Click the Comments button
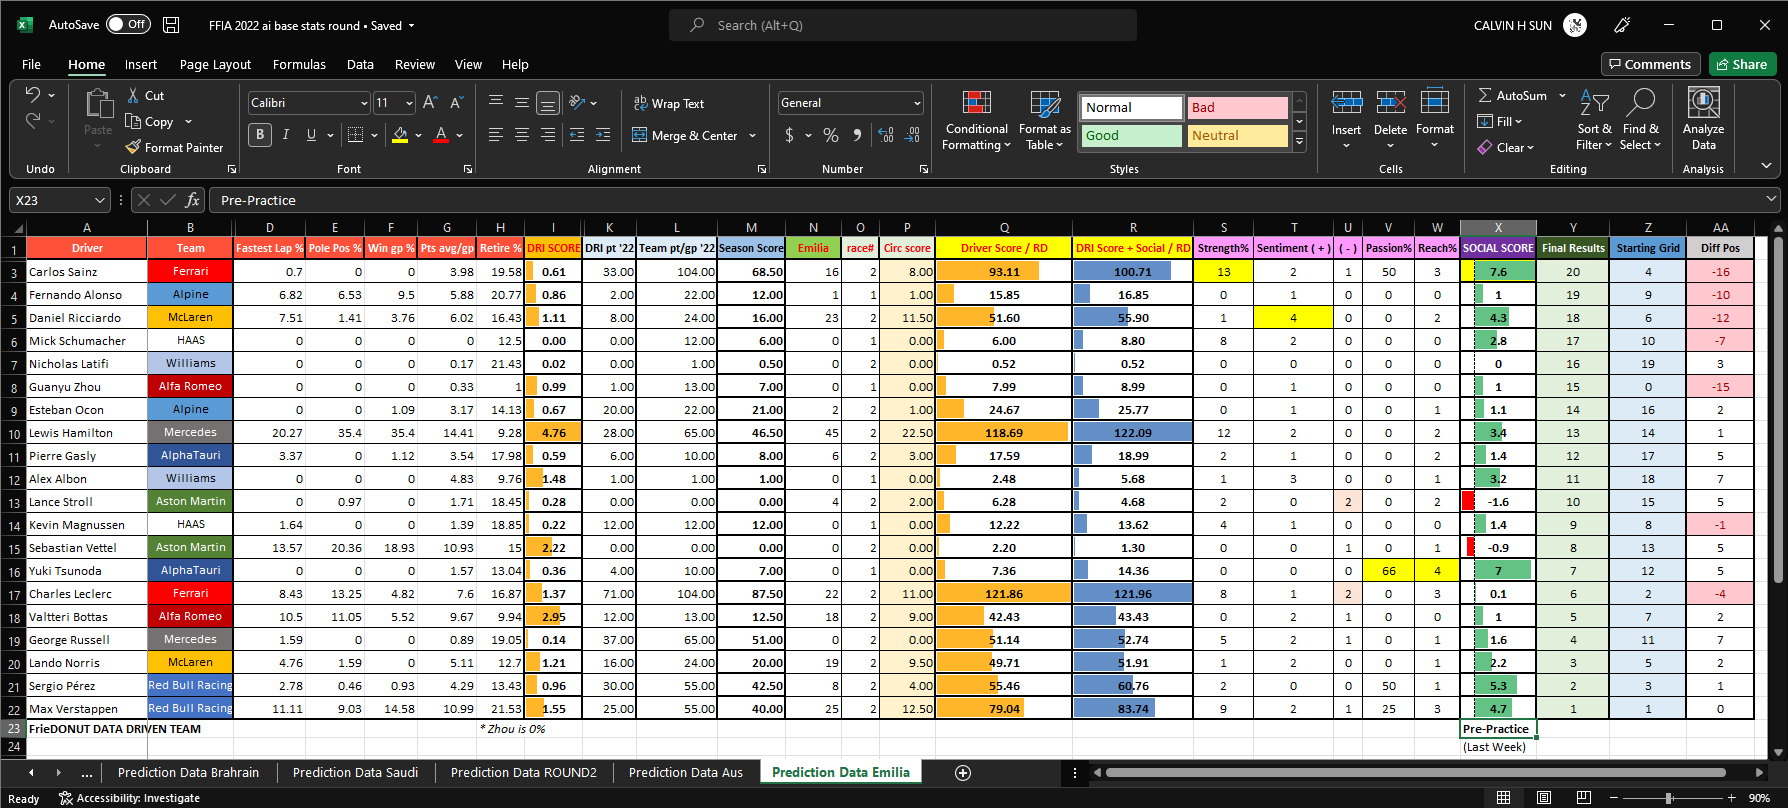 (x=1650, y=64)
